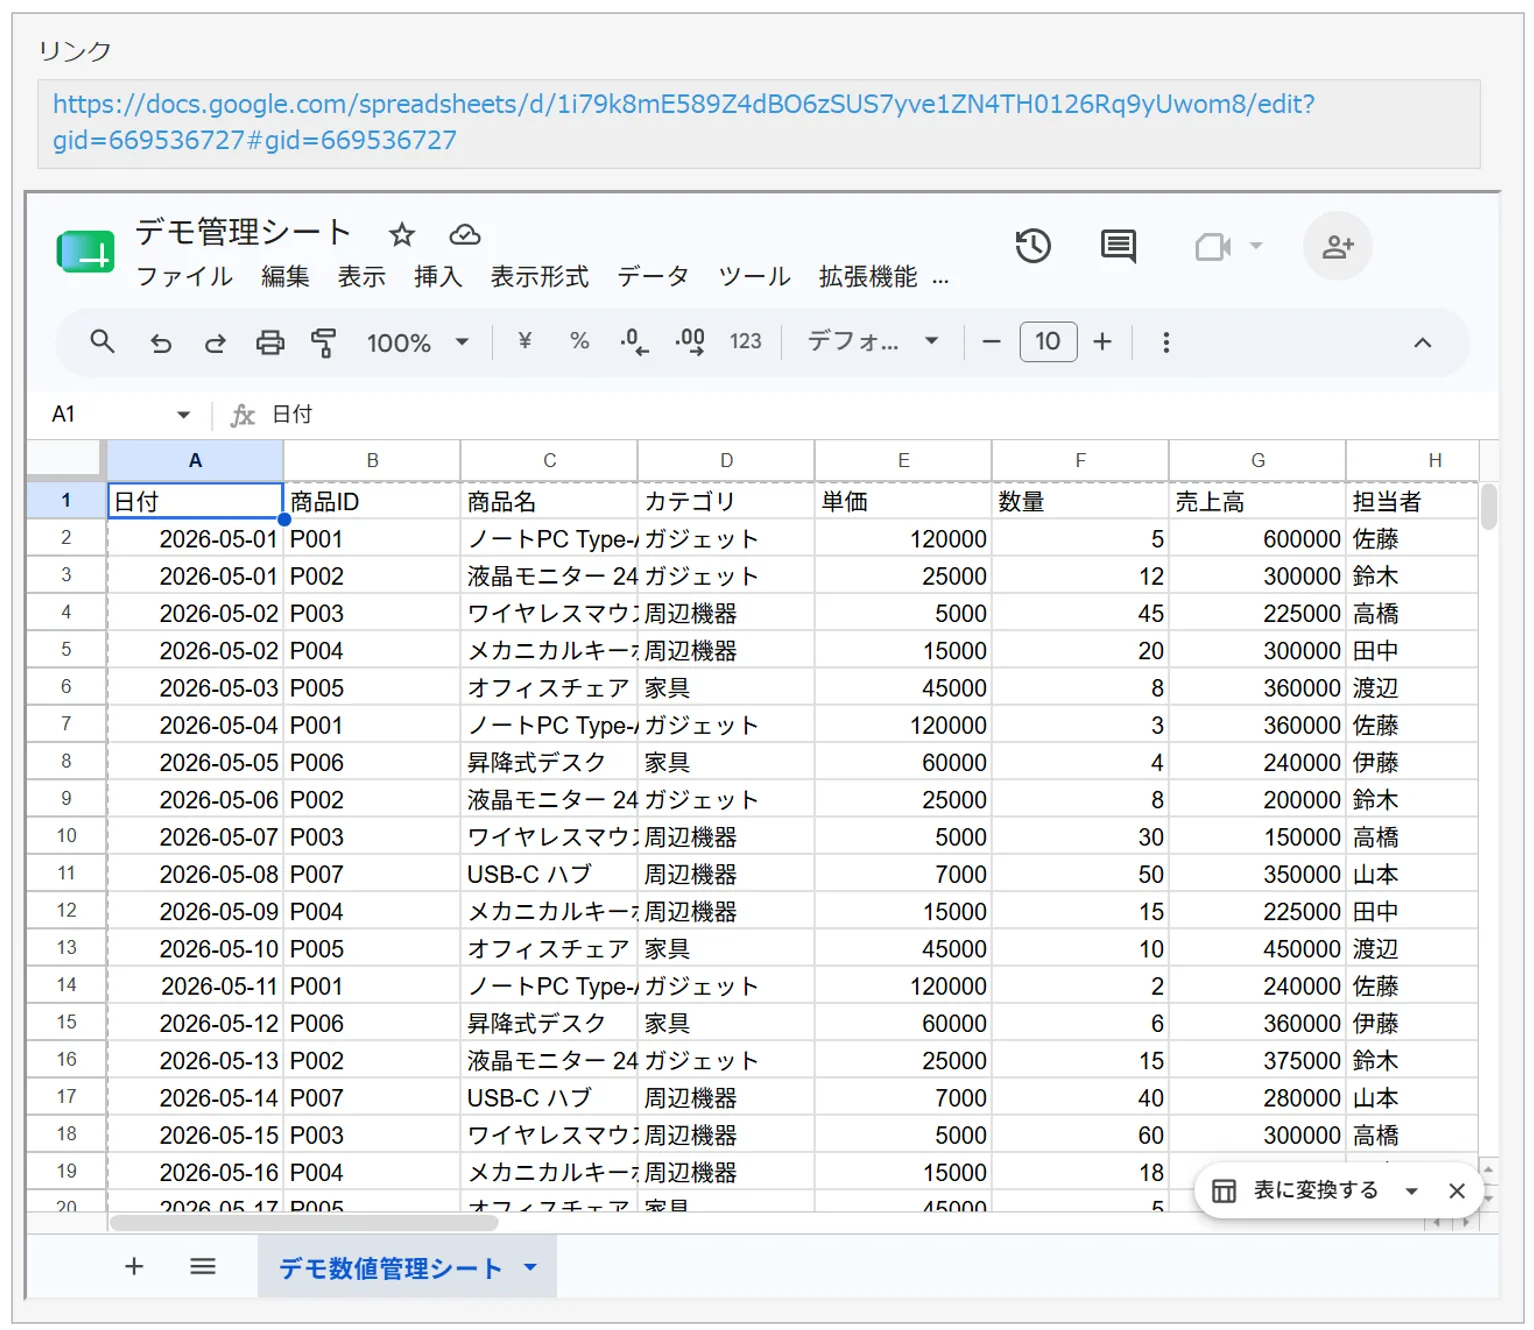
Task: Click the font size field showing 10
Action: 1048,342
